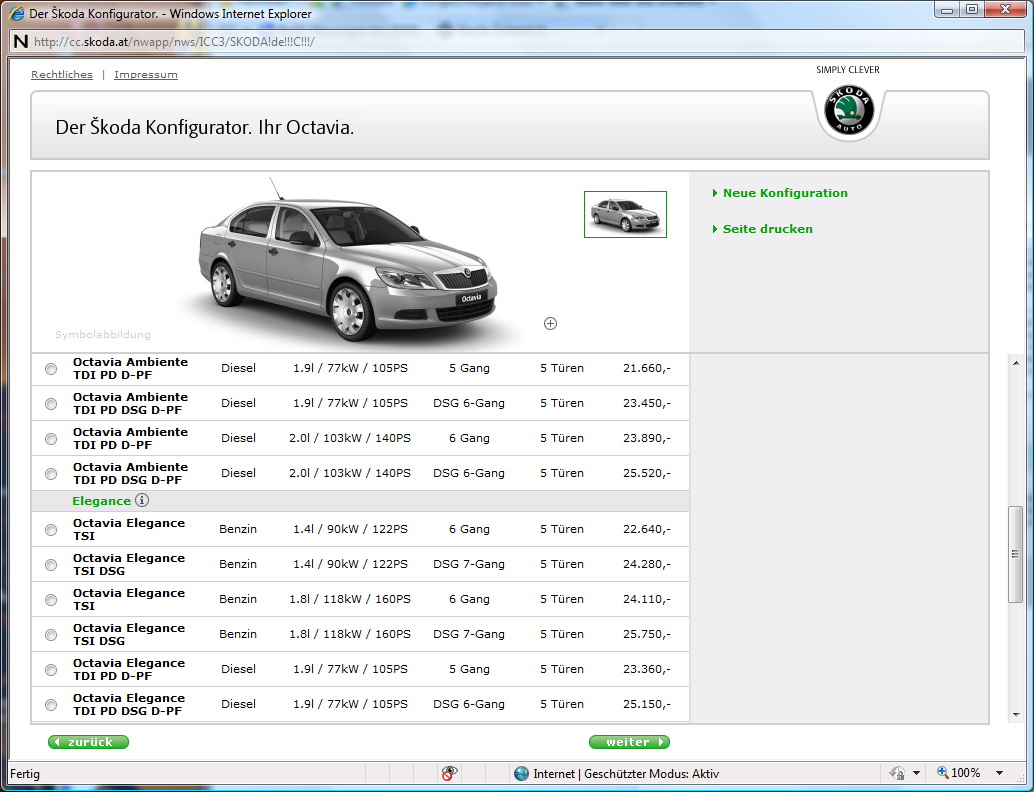The width and height of the screenshot is (1034, 792).
Task: Select Octavia Elegance TSI DSG 24.280
Action: point(51,565)
